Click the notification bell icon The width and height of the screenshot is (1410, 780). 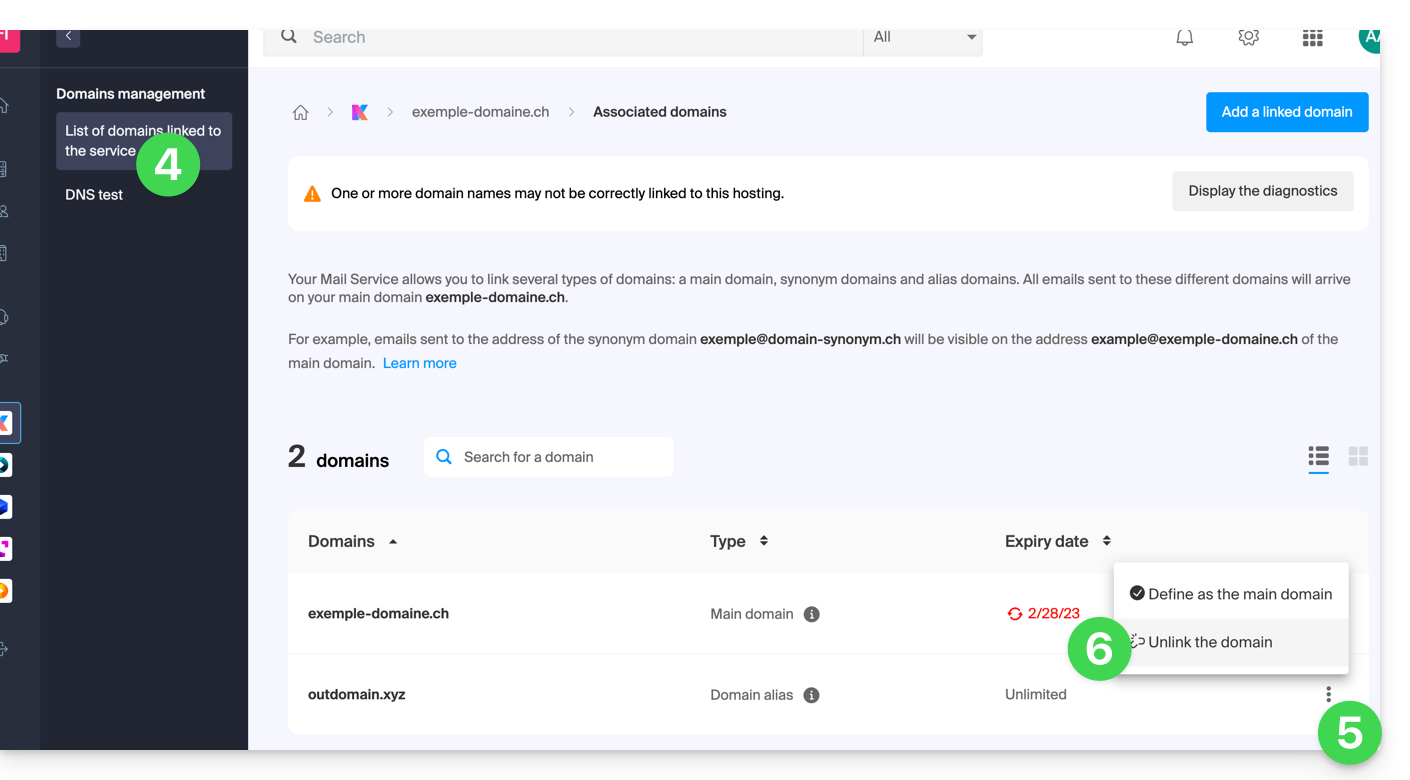coord(1184,38)
